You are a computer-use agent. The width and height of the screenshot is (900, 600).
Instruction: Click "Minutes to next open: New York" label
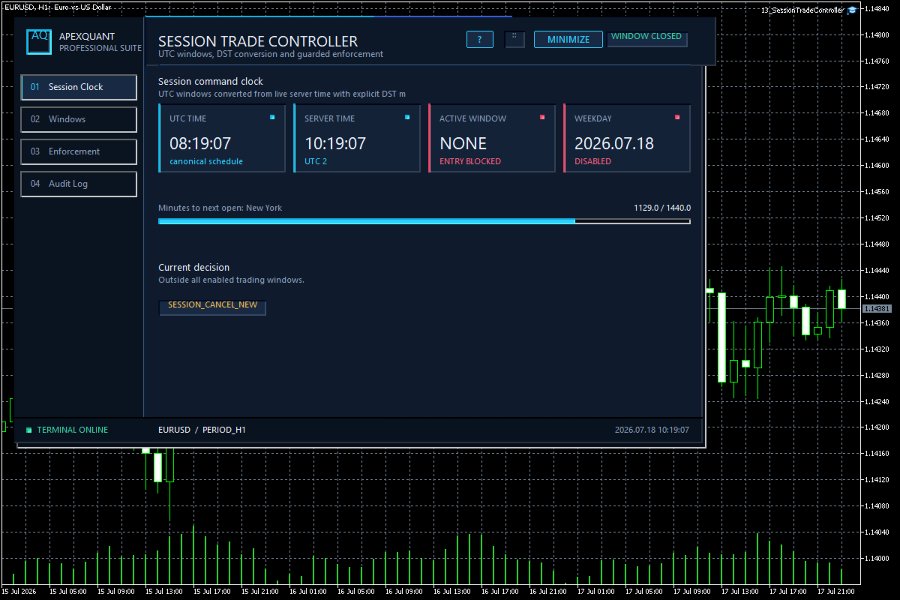coord(220,208)
